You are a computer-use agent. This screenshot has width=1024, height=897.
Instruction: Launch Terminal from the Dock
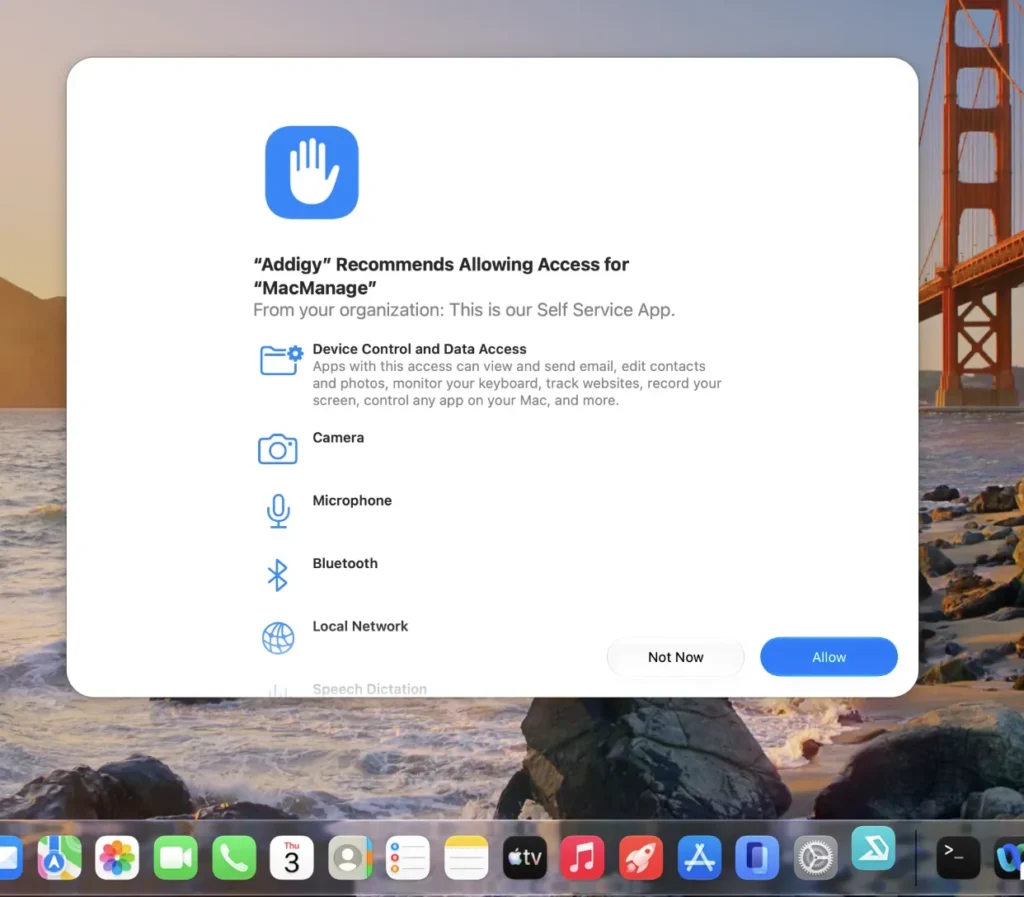[958, 857]
